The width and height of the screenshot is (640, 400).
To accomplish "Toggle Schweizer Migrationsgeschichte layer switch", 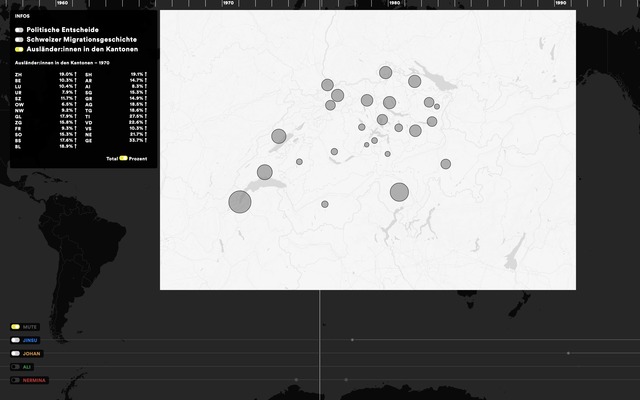I will coord(19,39).
